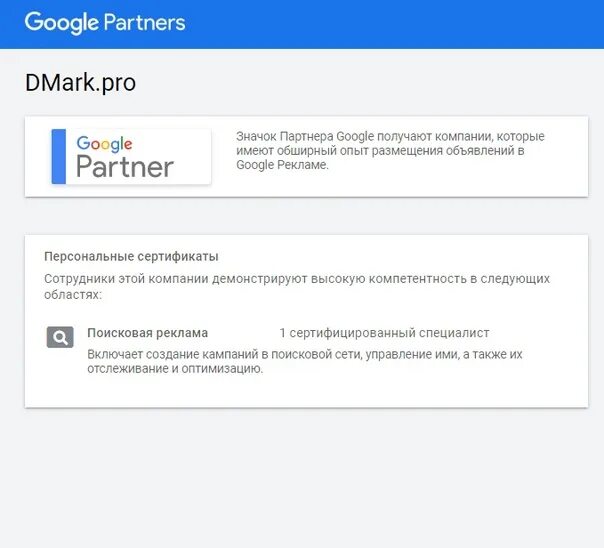Click 1 сертифицированный специалист text
Screen dimensions: 604x548
click(x=384, y=333)
